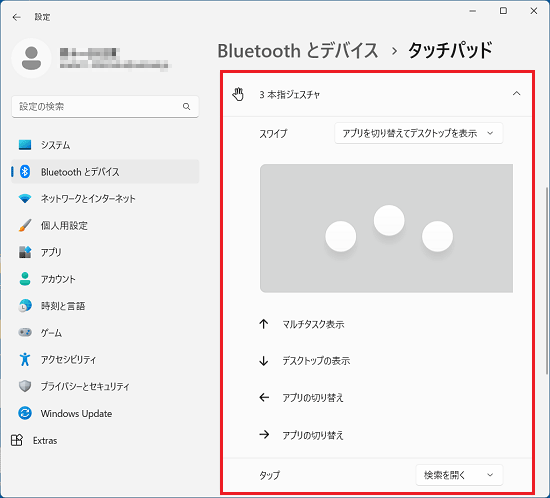This screenshot has height=498, width=550.
Task: Click the right arrow for アプリの切り替え
Action: point(264,435)
